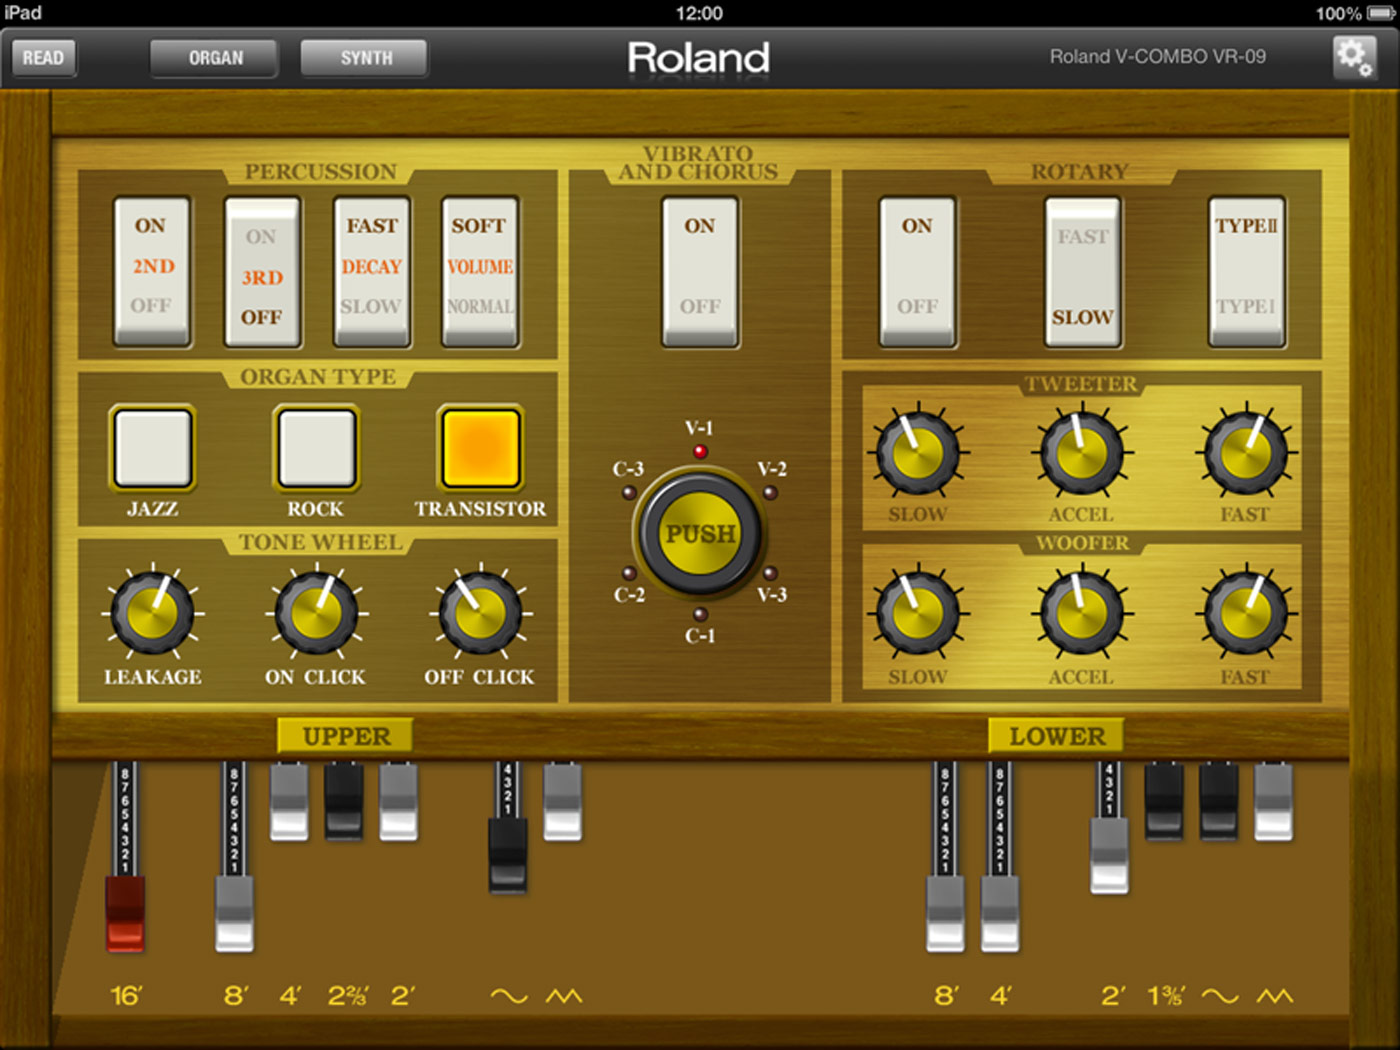The image size is (1400, 1050).
Task: Click the Lower triangle wave drawbar handle
Action: coord(1273,802)
